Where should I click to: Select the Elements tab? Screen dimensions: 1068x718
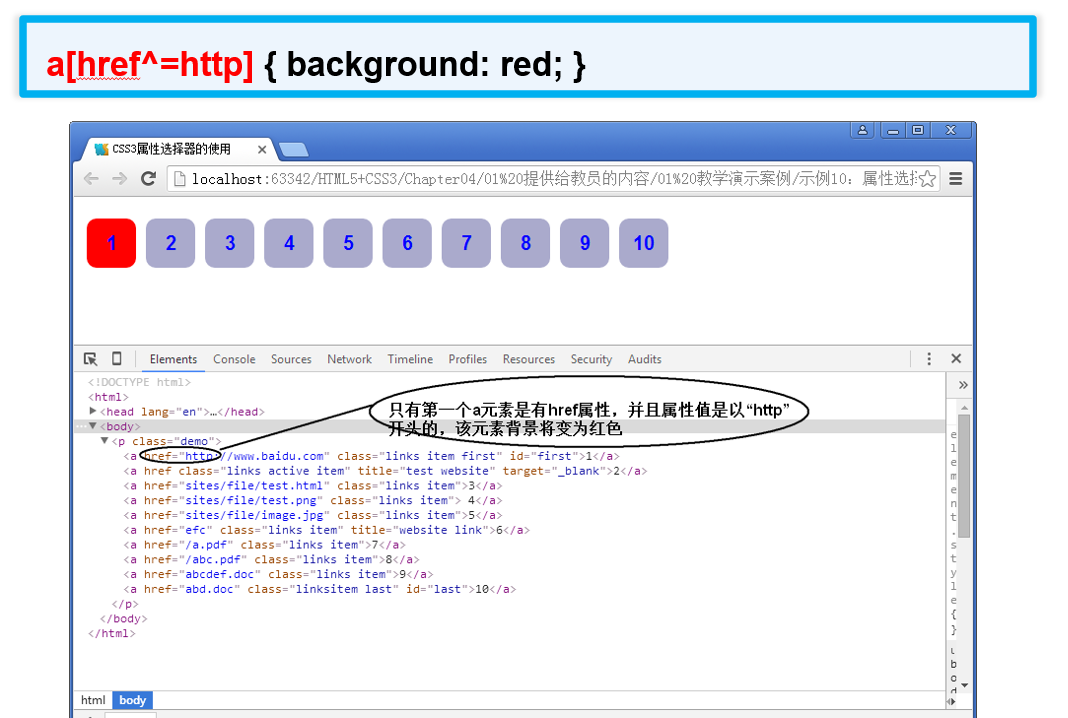[x=173, y=359]
